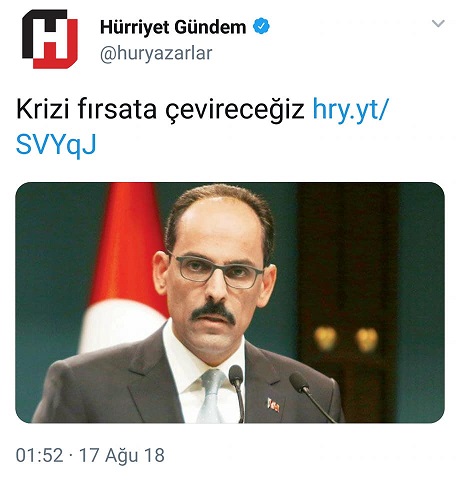Viewport: 460px width, 480px height.
Task: Click the grey tie in the photo
Action: [211, 396]
